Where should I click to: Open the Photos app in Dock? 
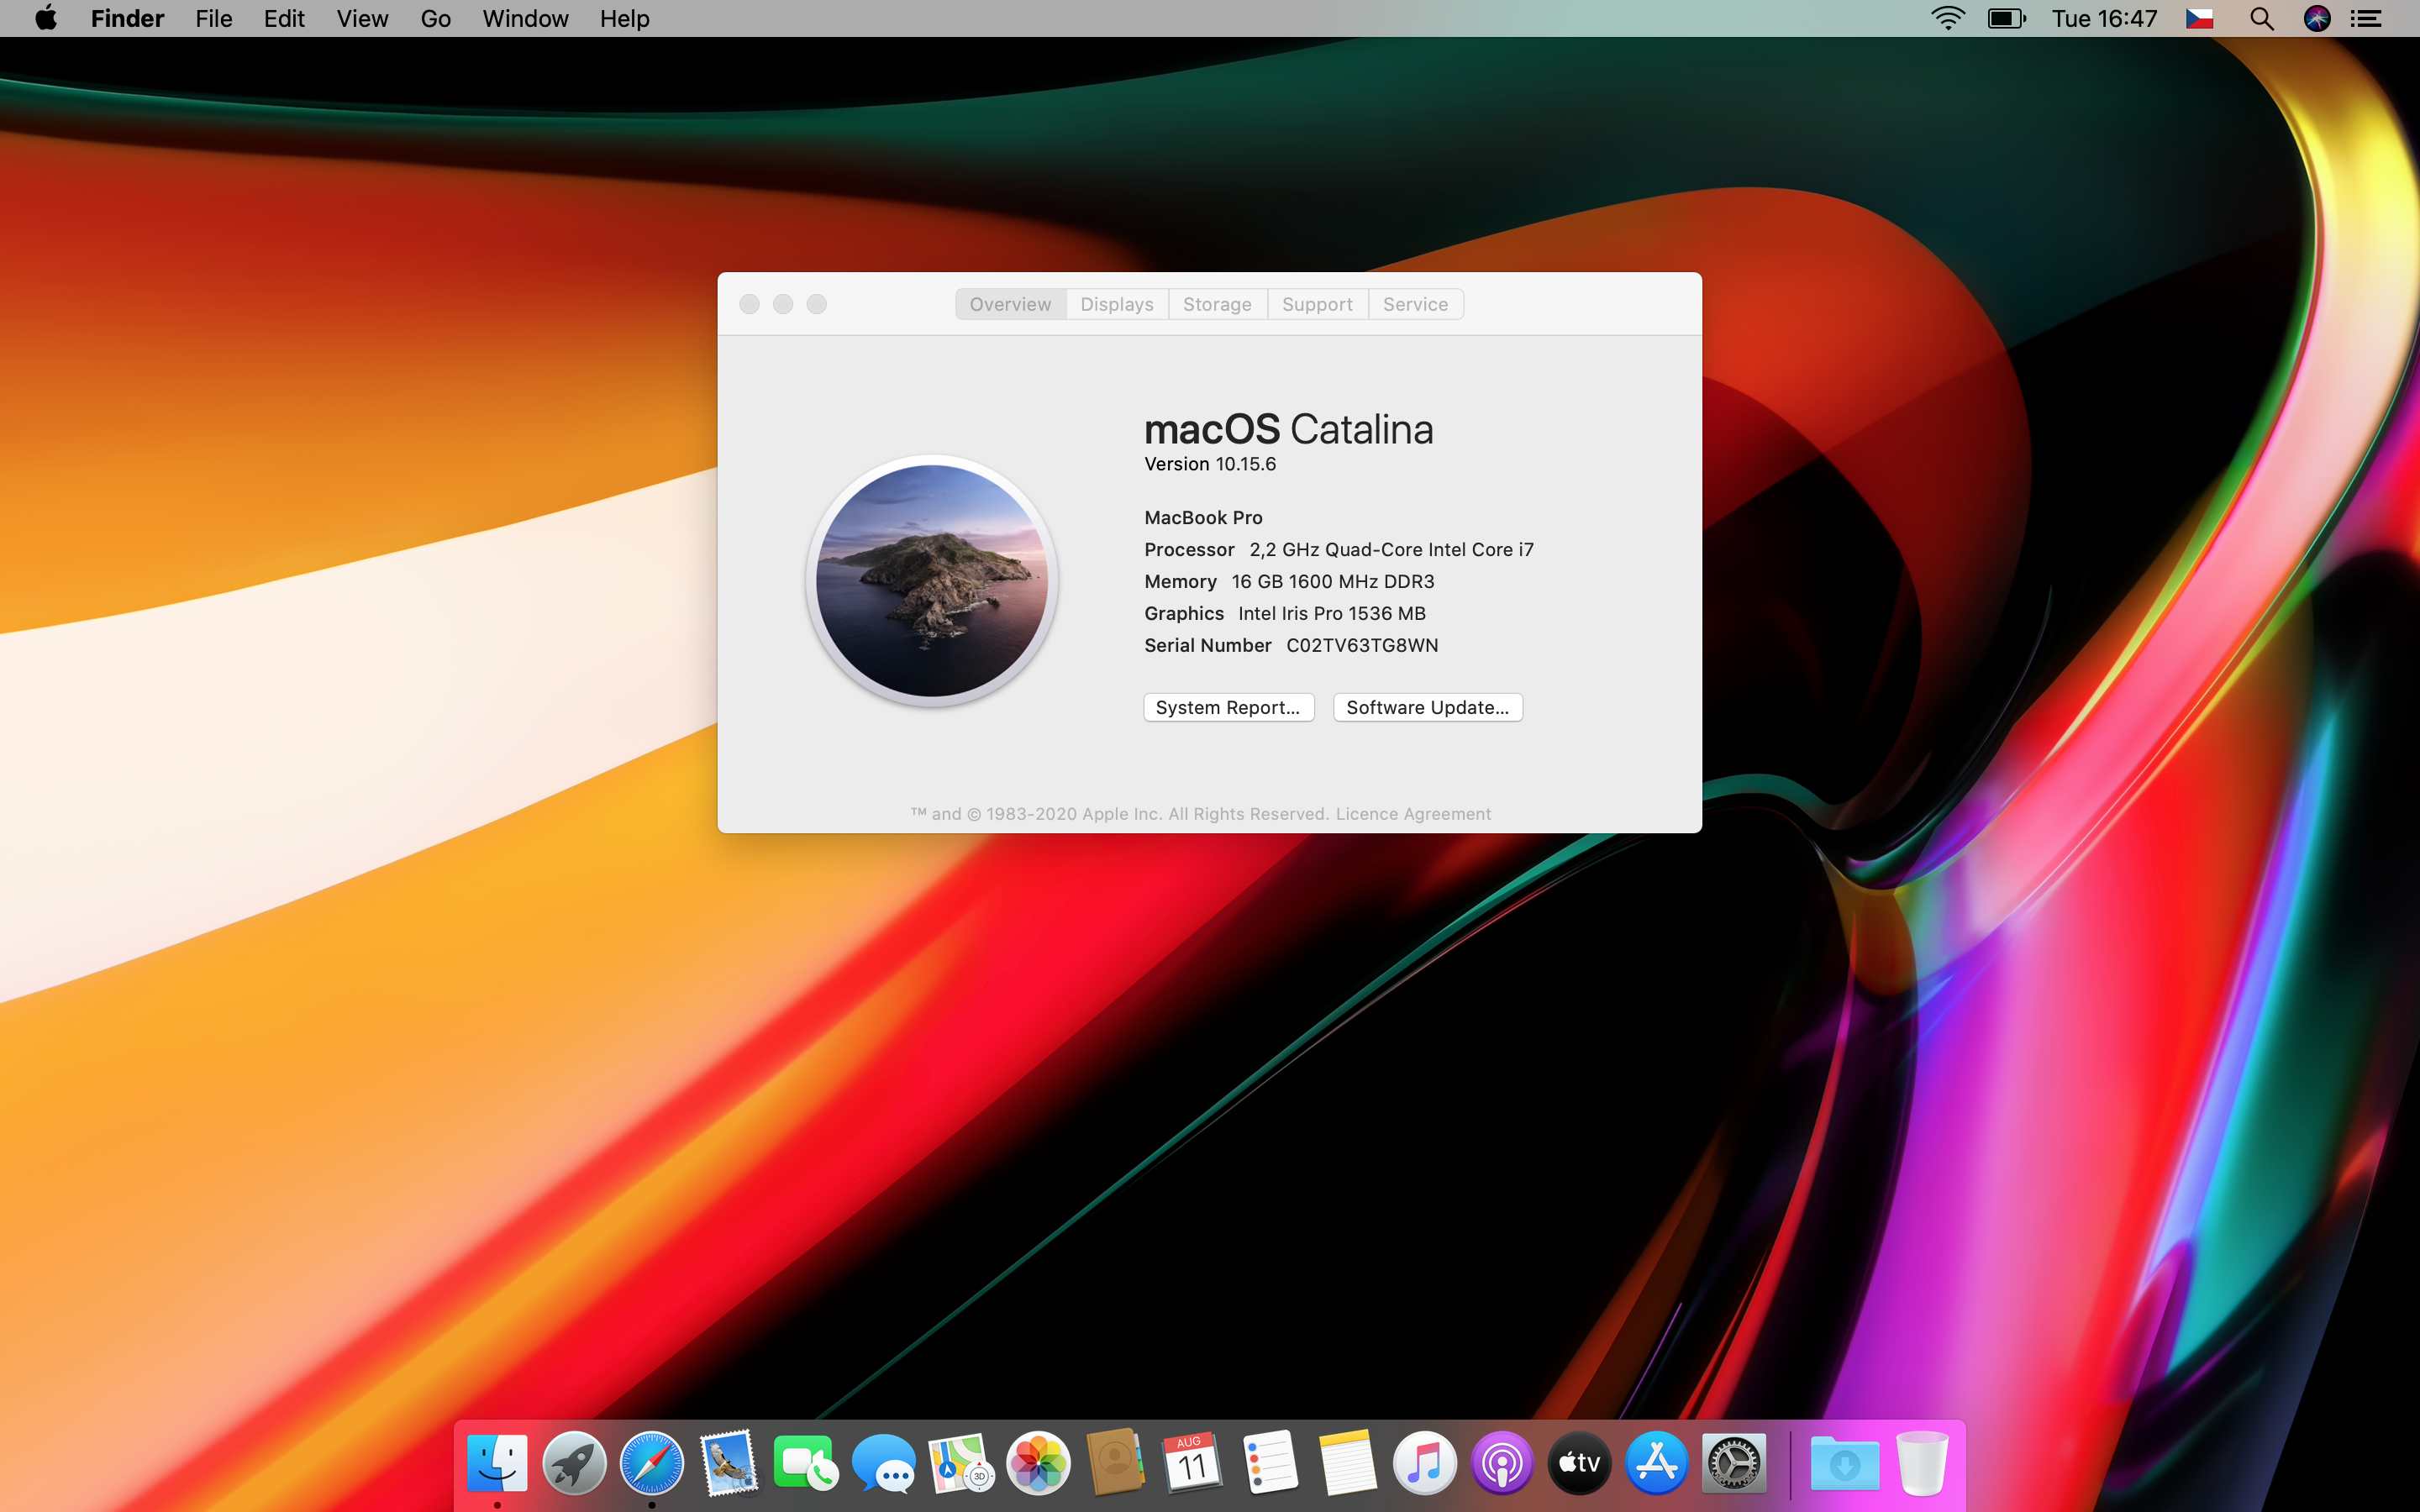pyautogui.click(x=1038, y=1463)
